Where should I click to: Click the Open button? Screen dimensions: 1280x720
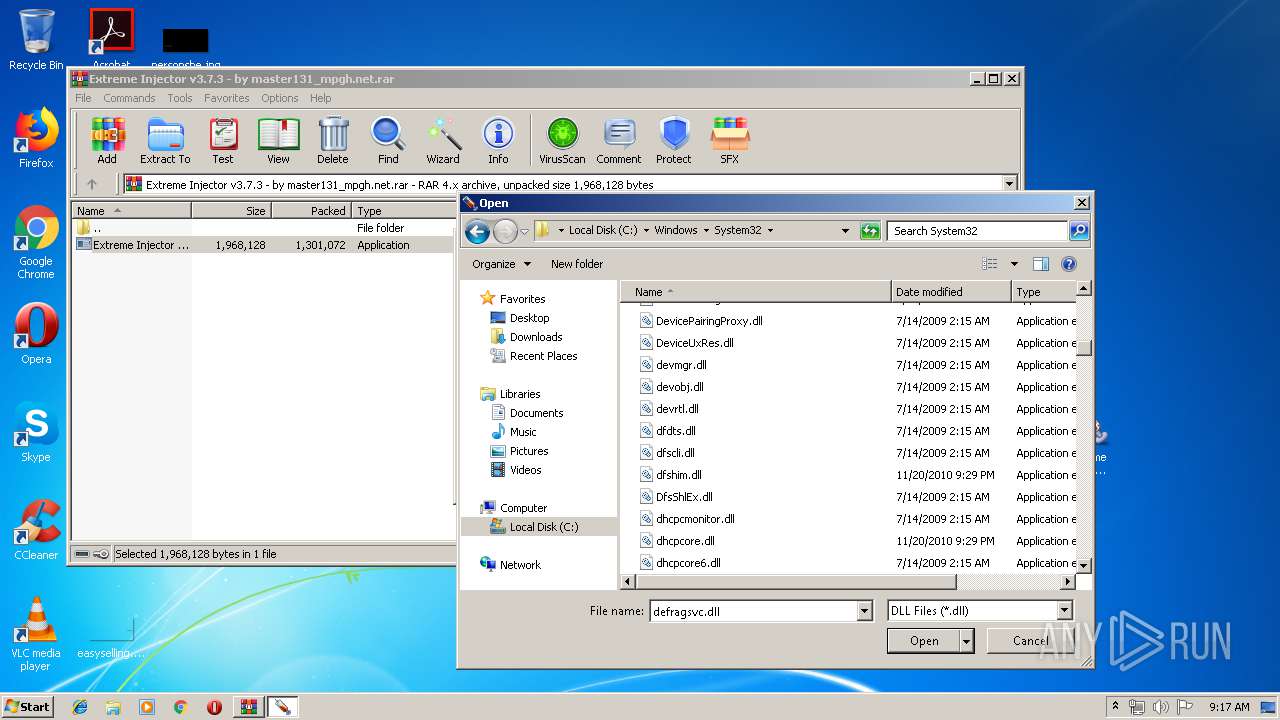tap(924, 641)
